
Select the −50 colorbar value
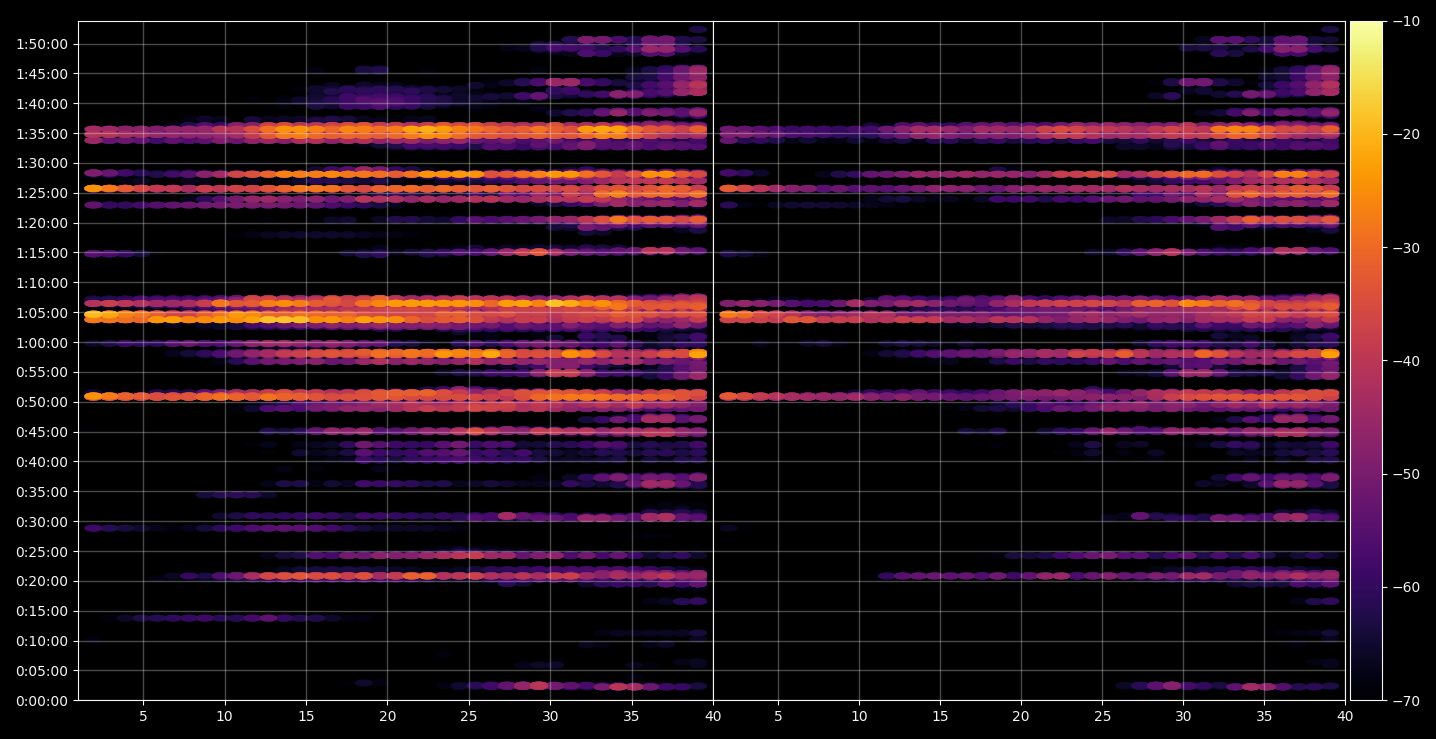point(1406,474)
